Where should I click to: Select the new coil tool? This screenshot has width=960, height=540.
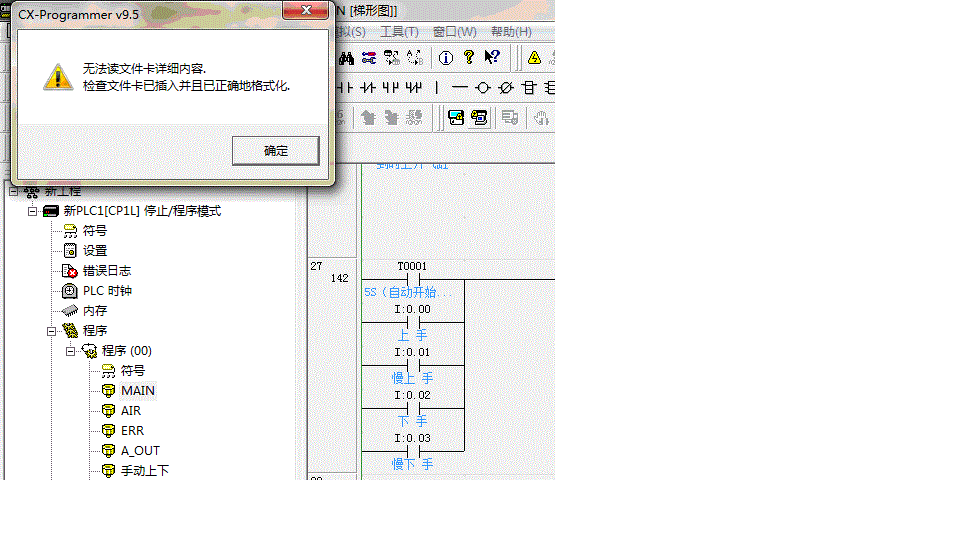coord(483,88)
